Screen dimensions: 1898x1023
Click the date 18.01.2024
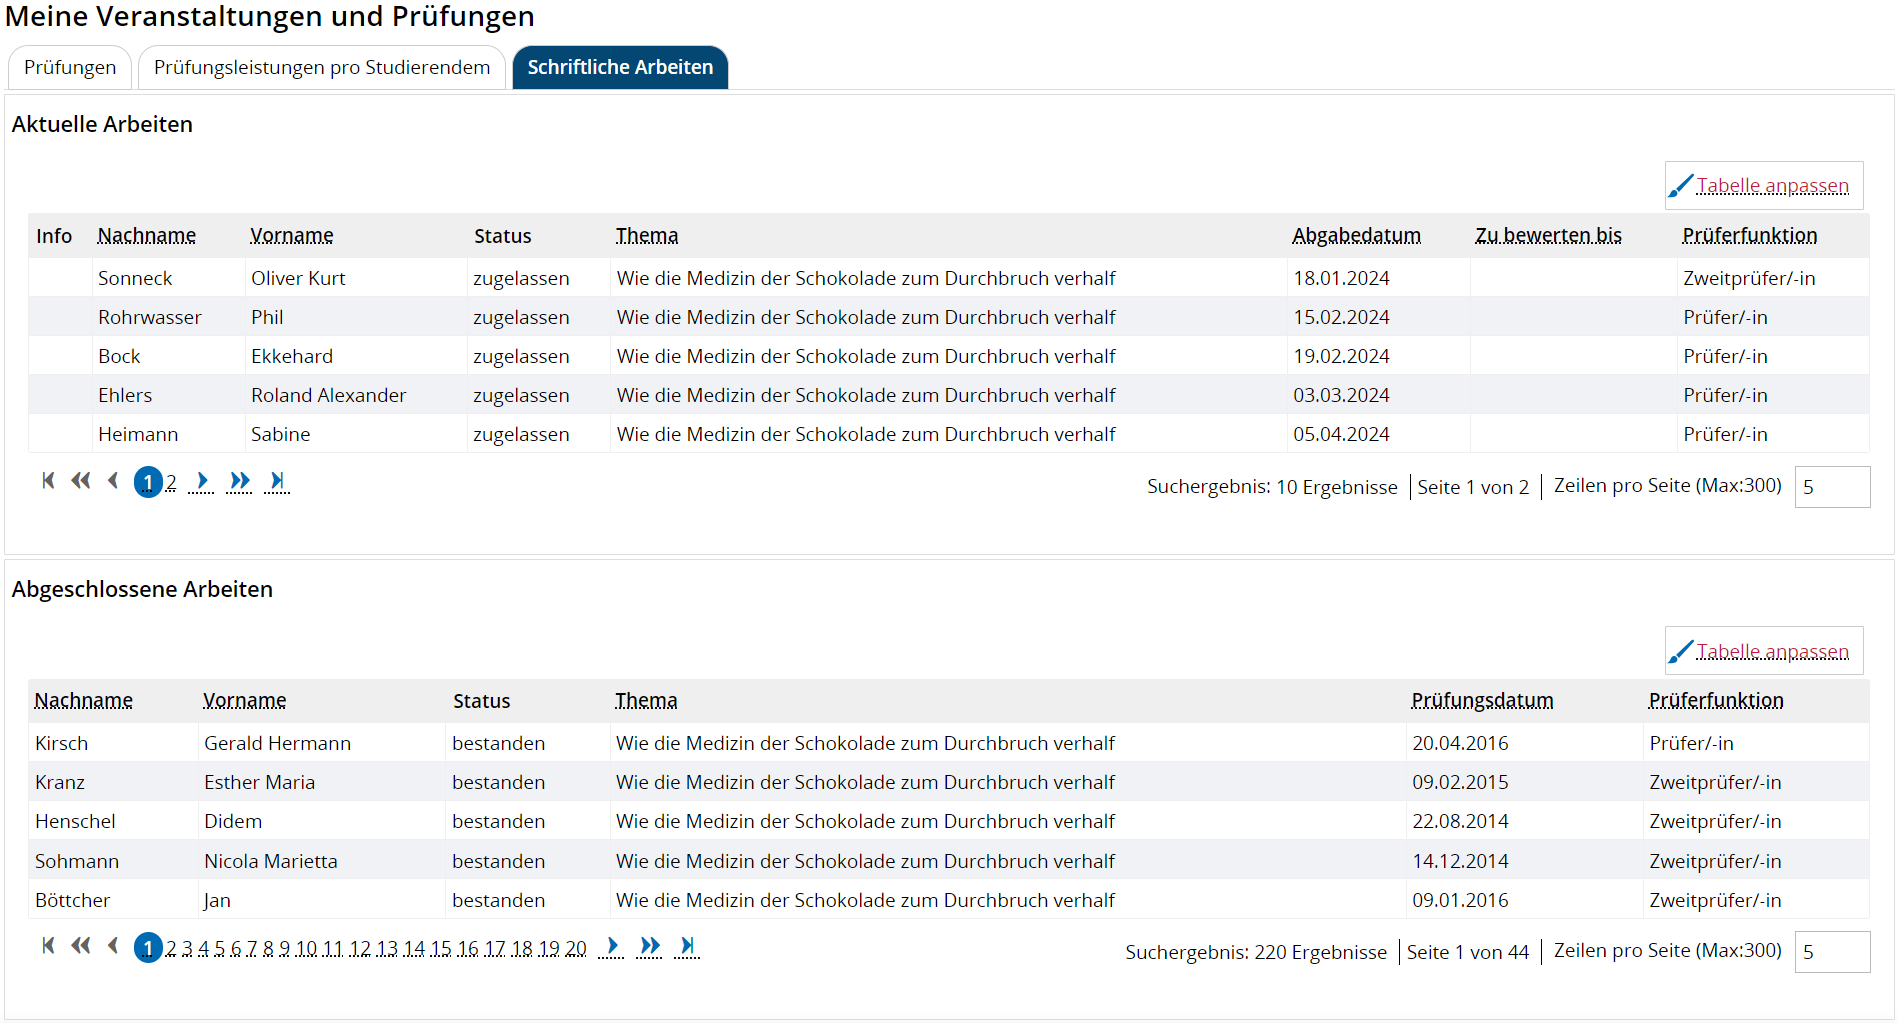point(1341,279)
